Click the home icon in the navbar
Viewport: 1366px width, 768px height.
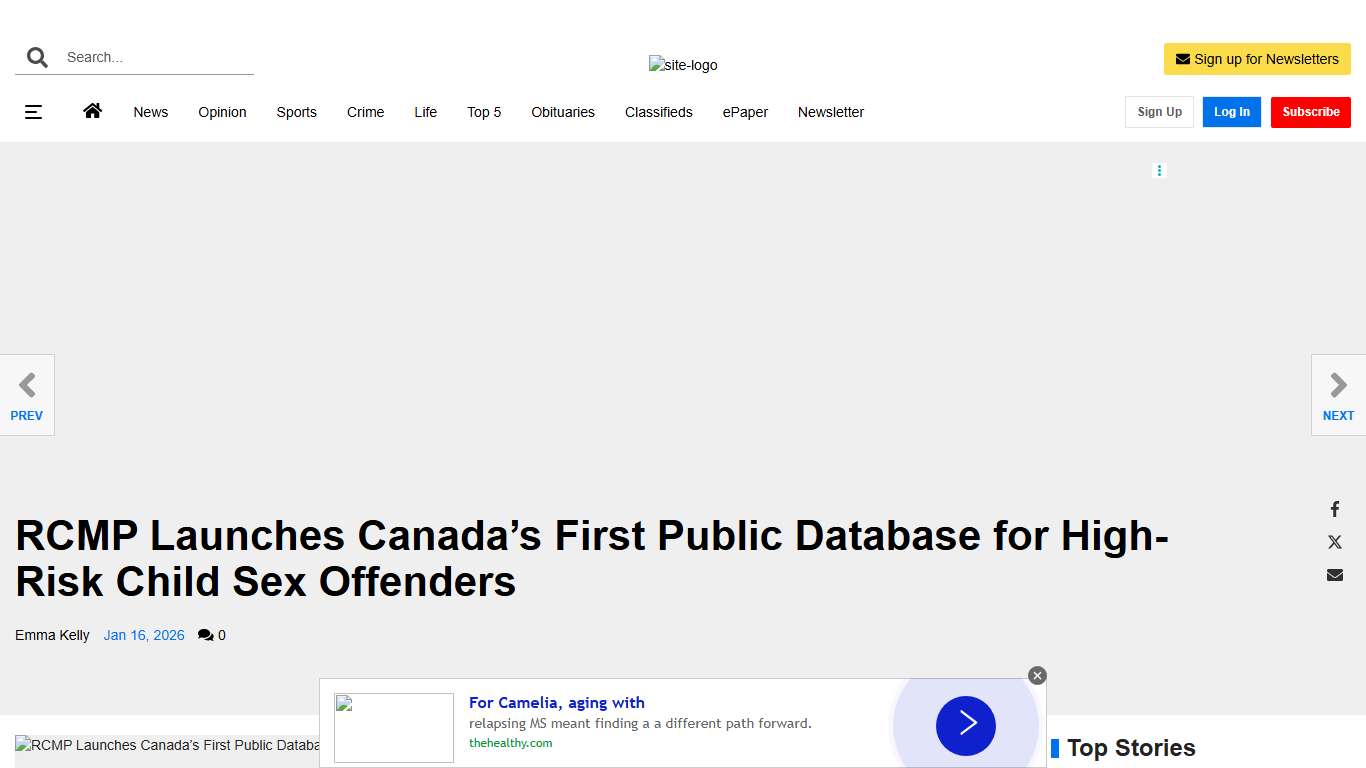click(92, 111)
